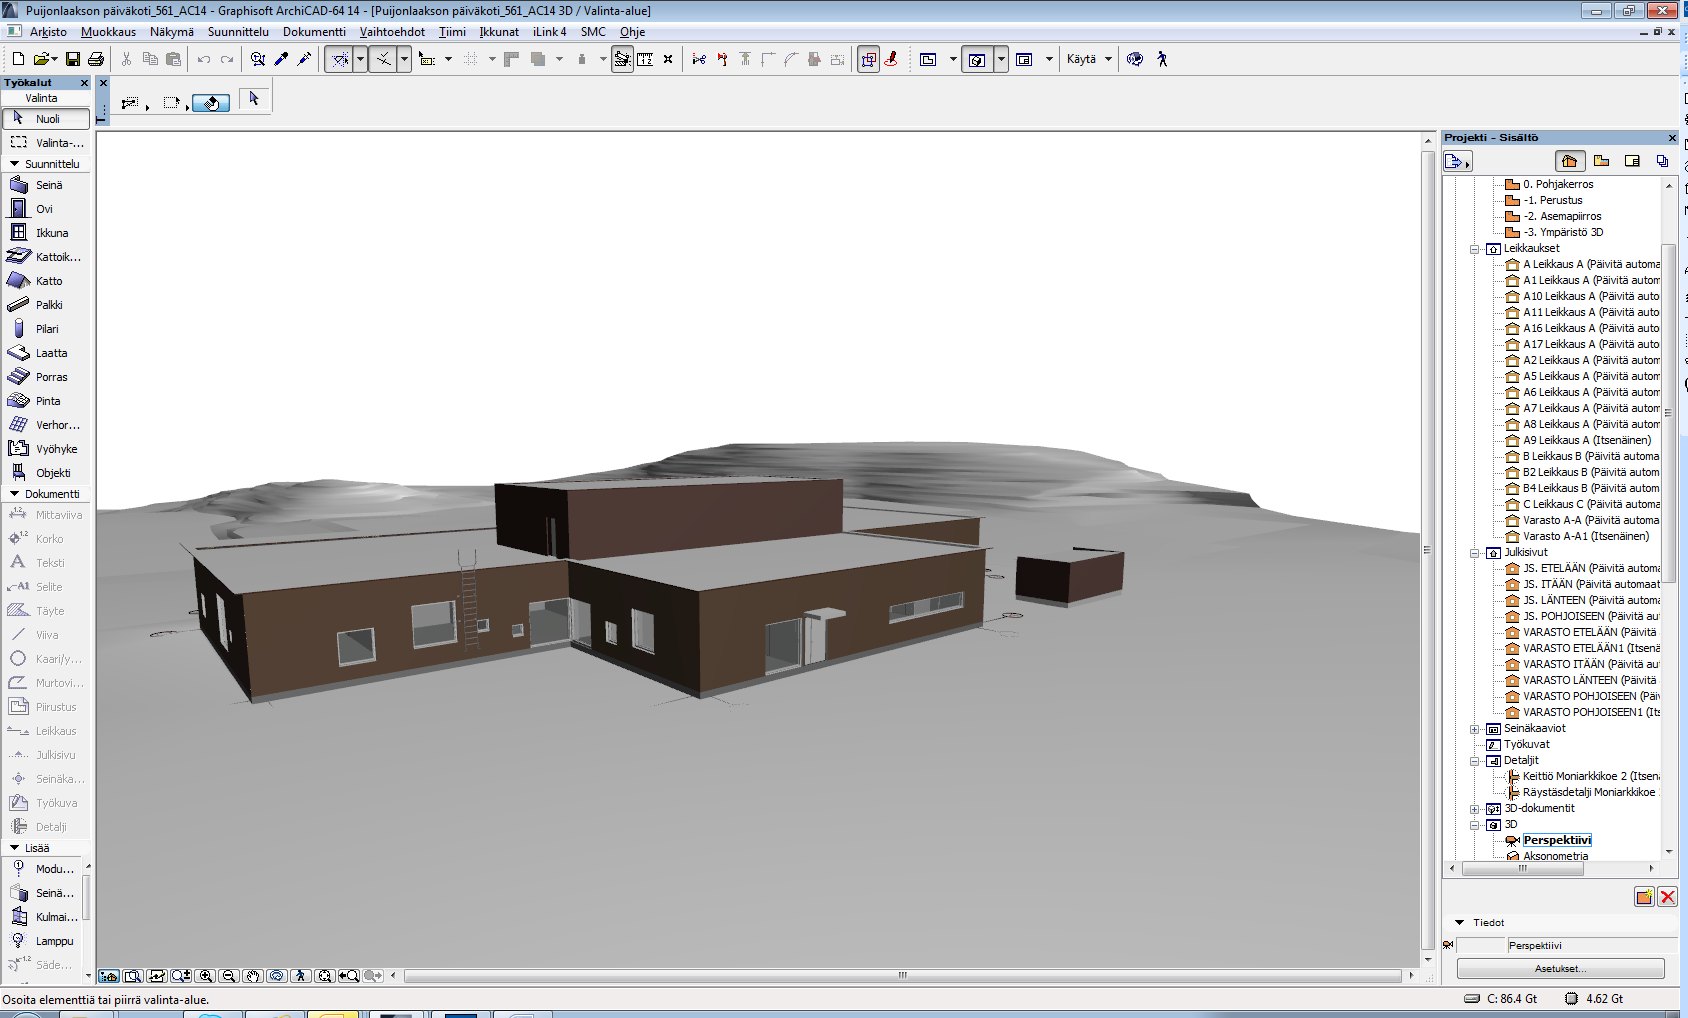
Task: Collapse the Suunnittelu toolbox section
Action: tap(14, 164)
